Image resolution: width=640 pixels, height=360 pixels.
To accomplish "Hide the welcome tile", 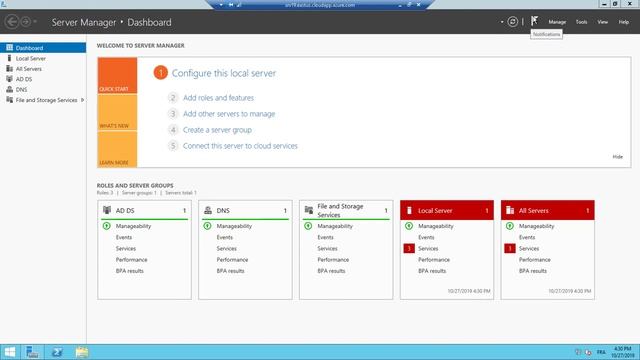I will coord(618,157).
